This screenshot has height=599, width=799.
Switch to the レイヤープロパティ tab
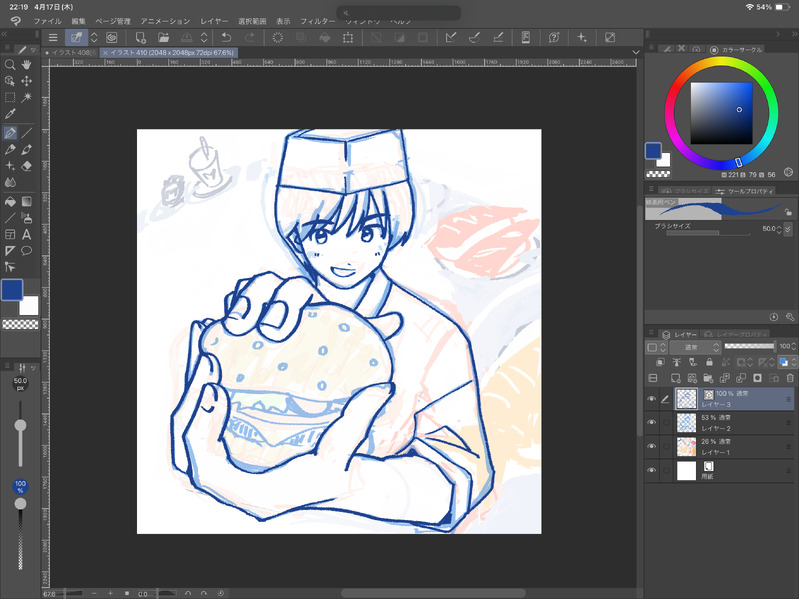coord(736,334)
